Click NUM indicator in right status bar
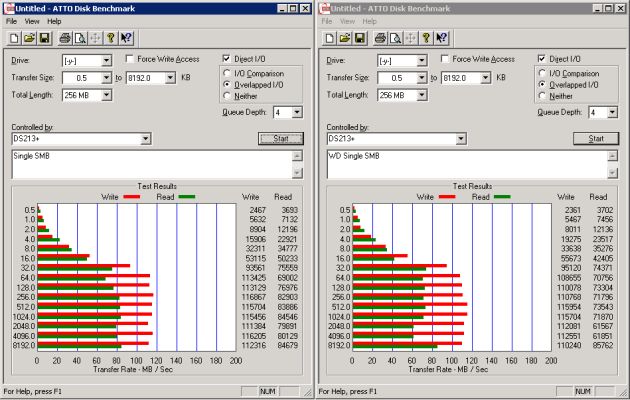Screen dimensions: 630x400 (583, 391)
